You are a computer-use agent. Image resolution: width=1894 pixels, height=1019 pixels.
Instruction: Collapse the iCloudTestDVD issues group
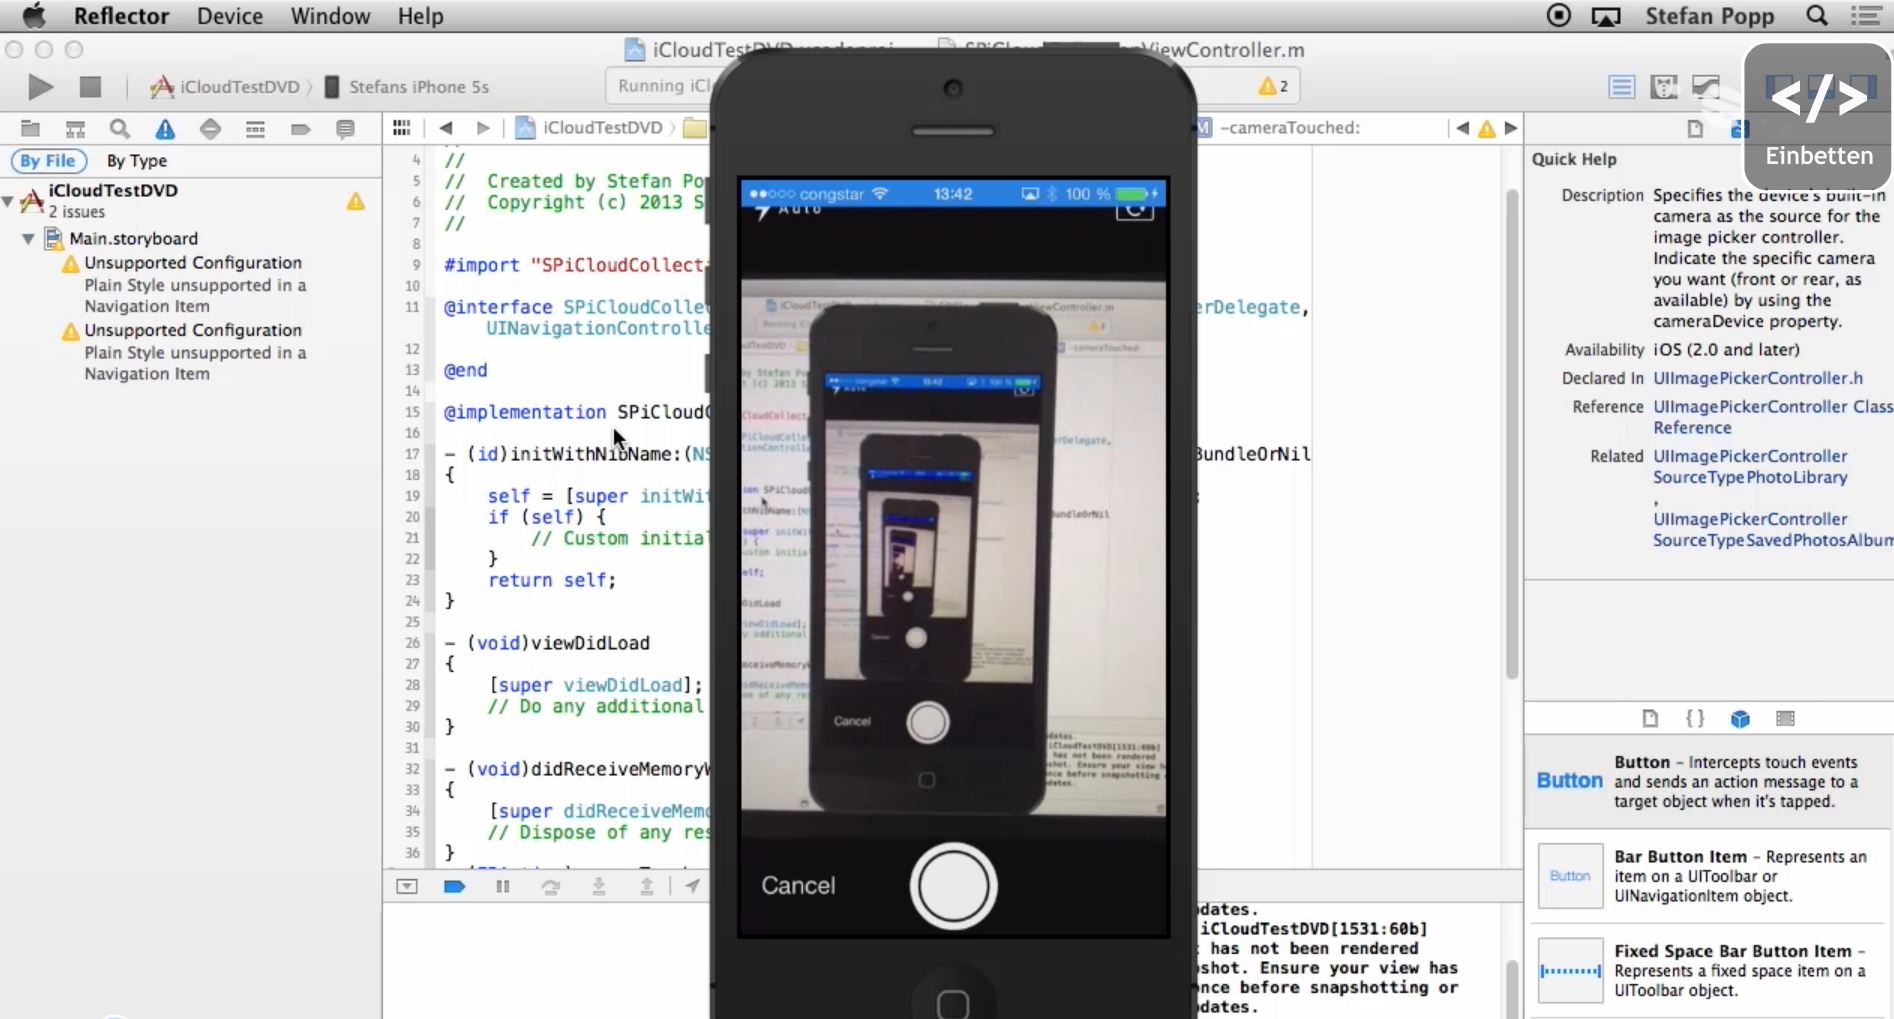point(8,201)
